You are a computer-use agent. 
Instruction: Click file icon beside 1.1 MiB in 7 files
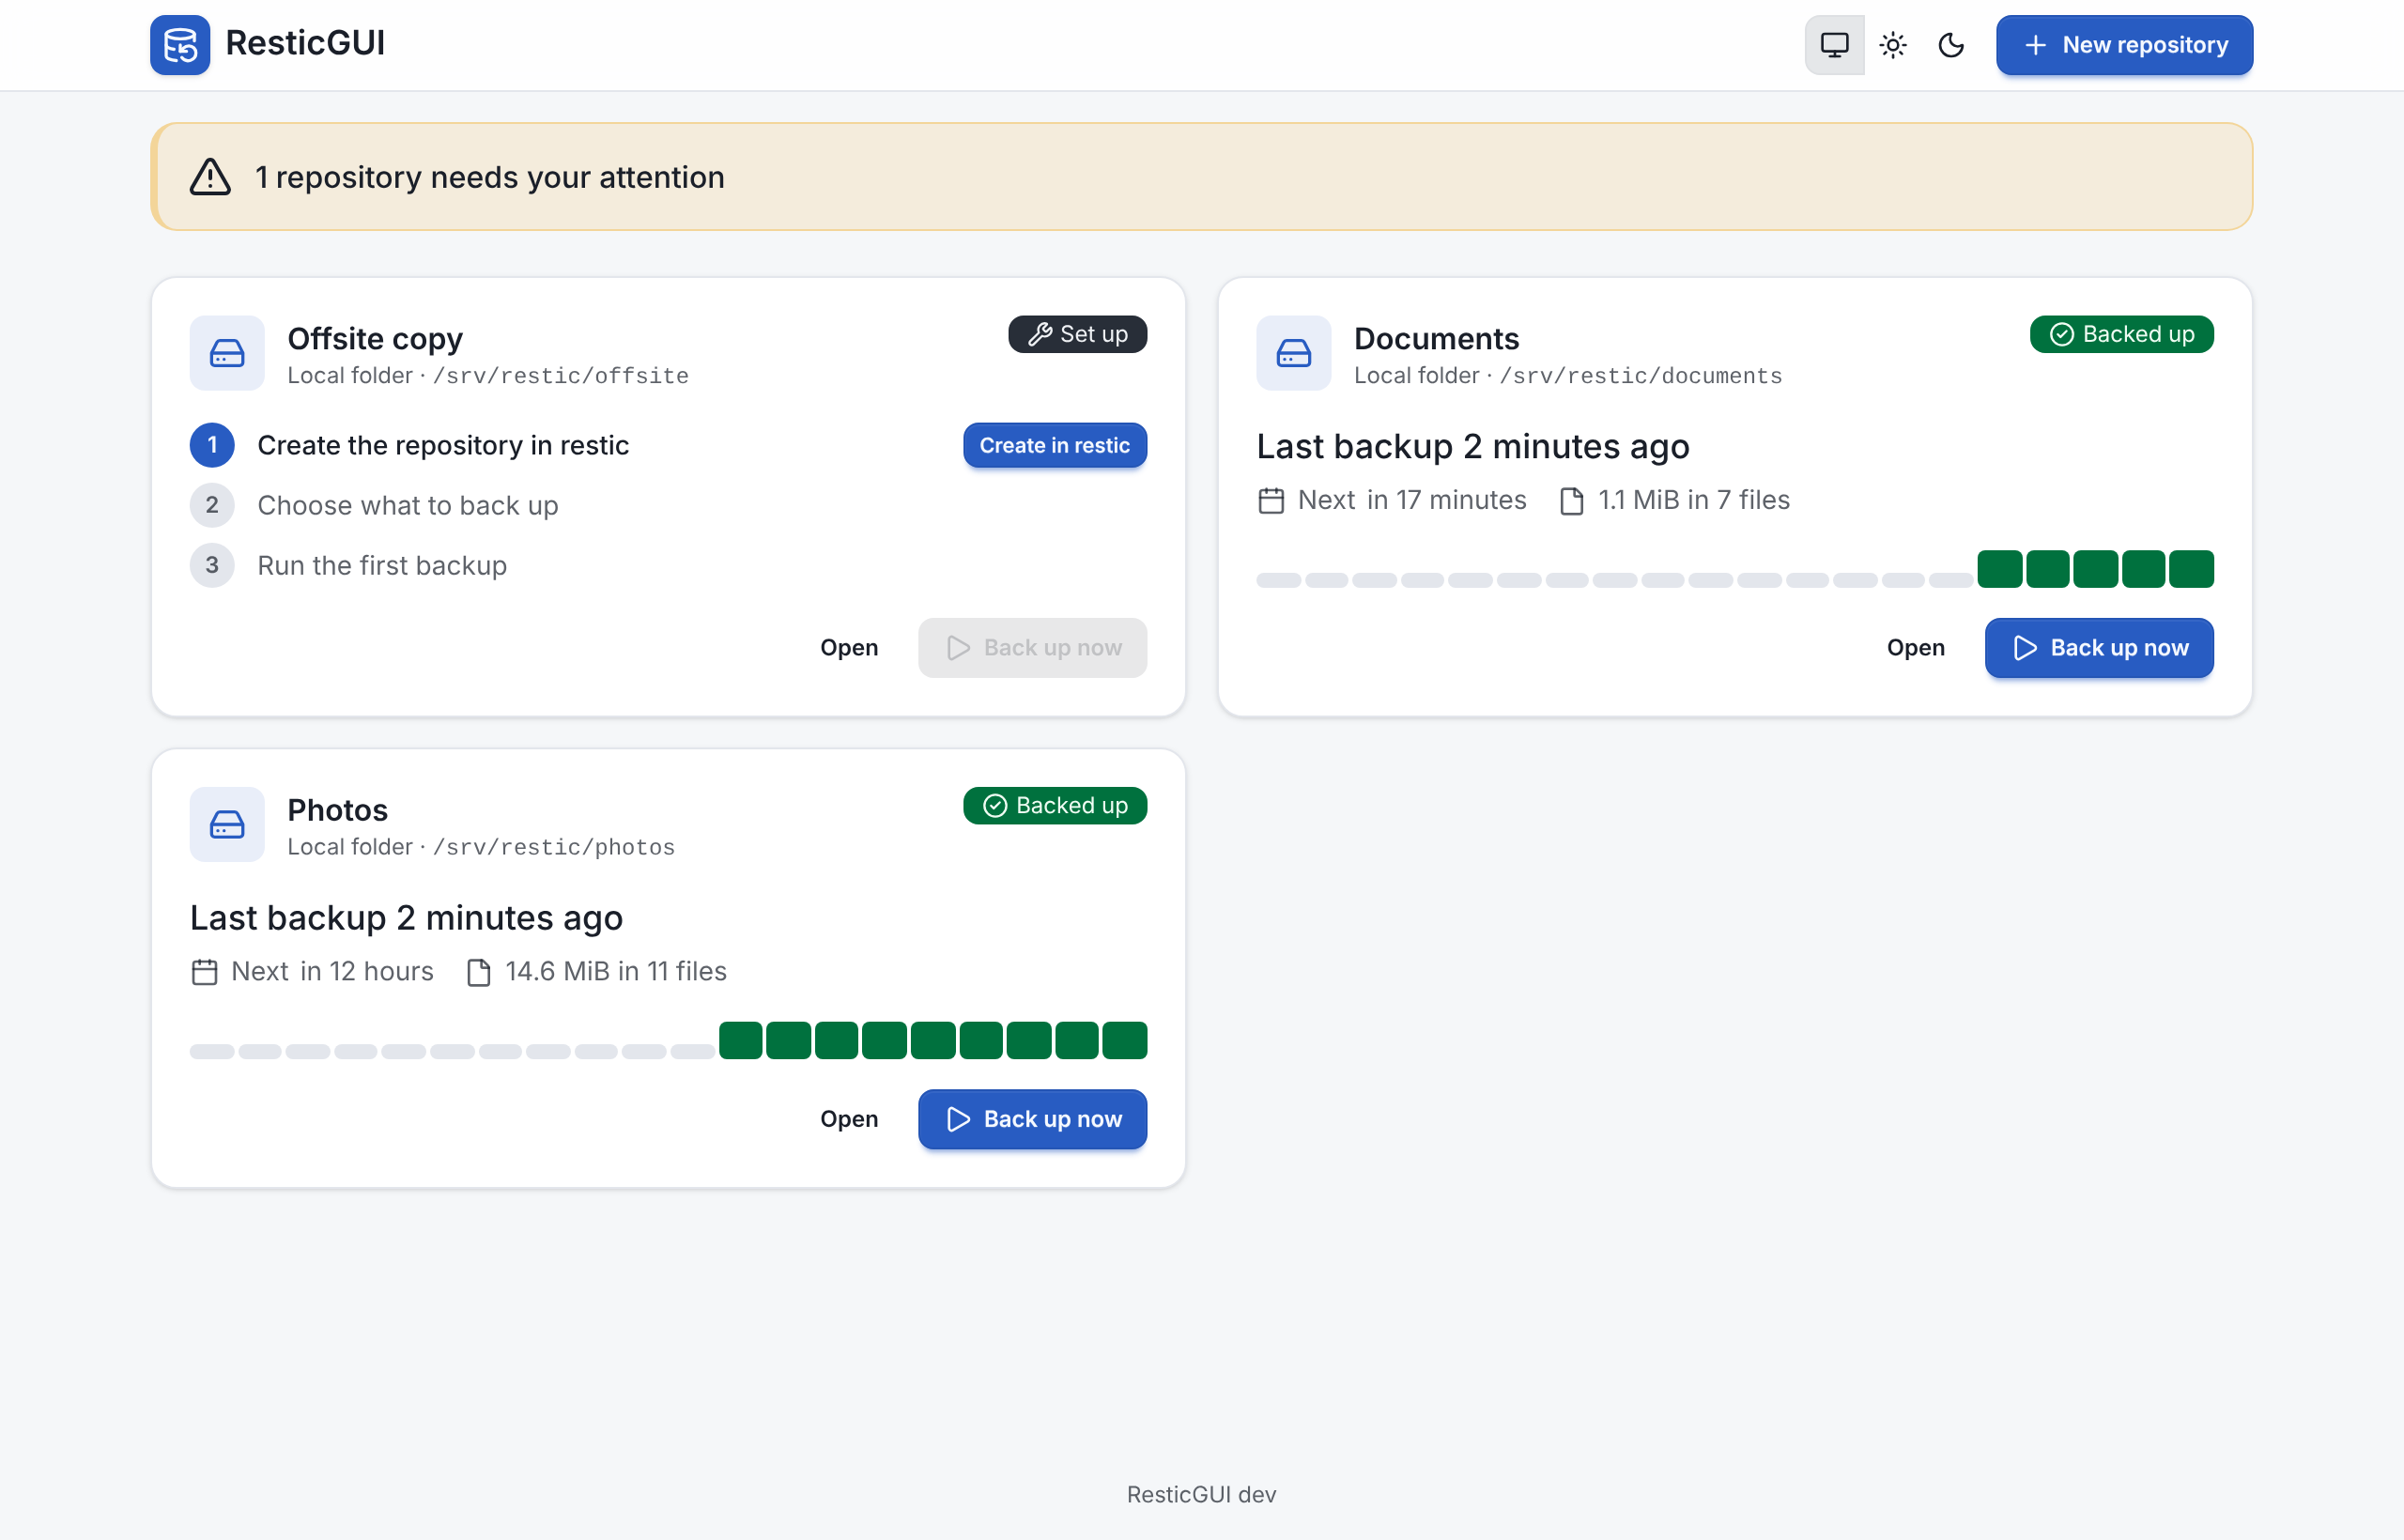[x=1571, y=500]
